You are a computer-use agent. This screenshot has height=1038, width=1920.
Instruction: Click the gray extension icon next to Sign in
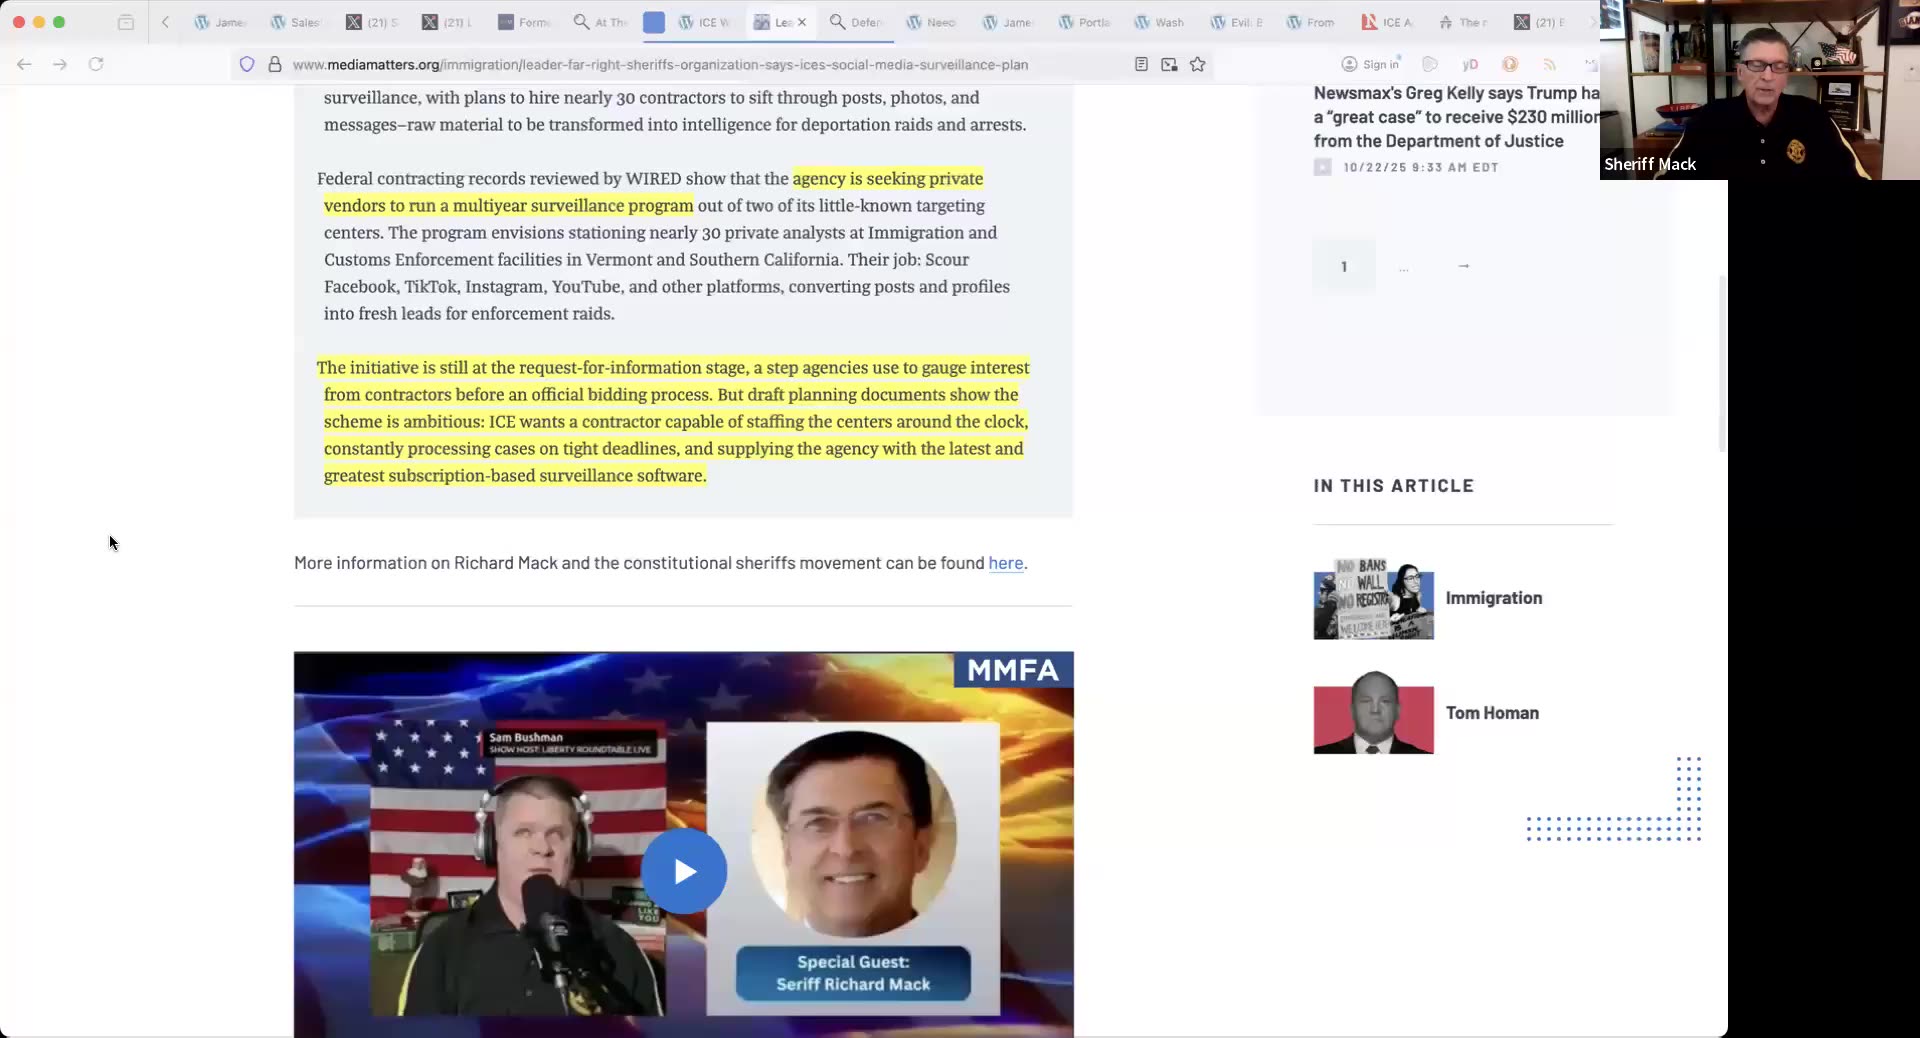click(1430, 64)
